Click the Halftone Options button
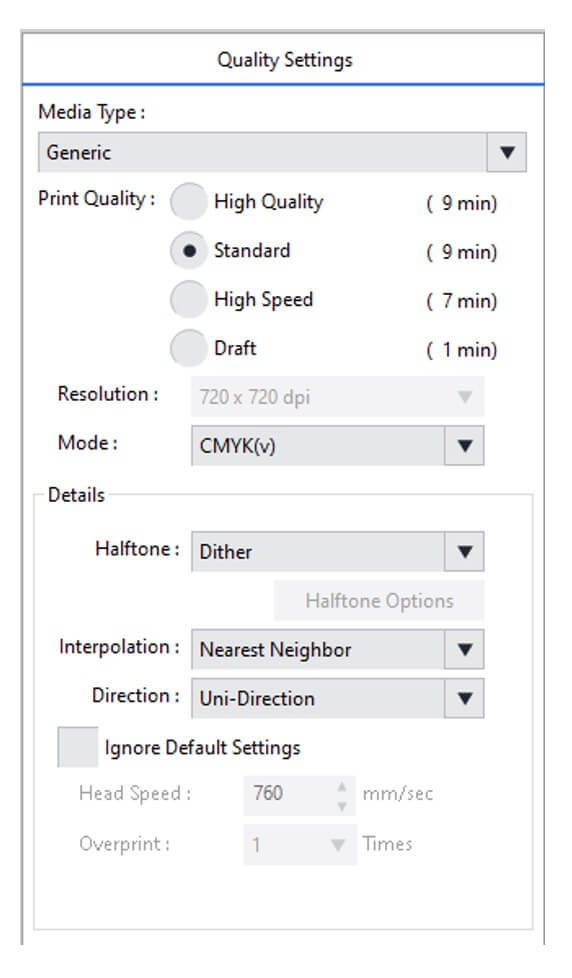572x978 pixels. click(x=379, y=601)
